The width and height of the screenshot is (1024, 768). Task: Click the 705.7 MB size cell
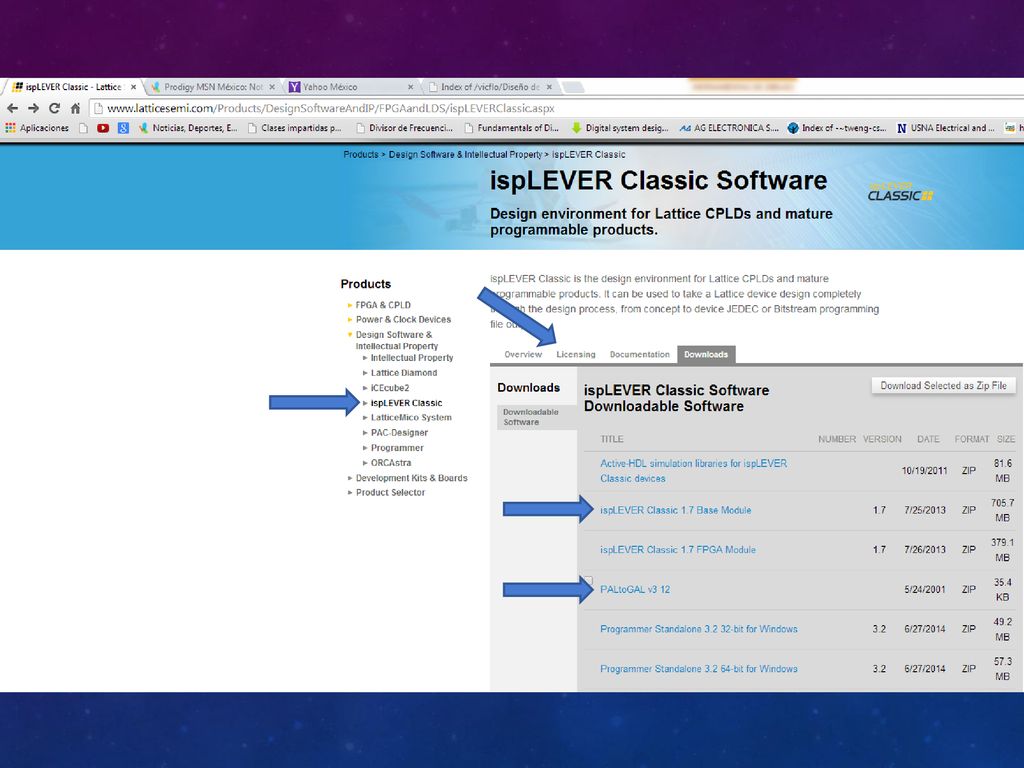point(1002,510)
